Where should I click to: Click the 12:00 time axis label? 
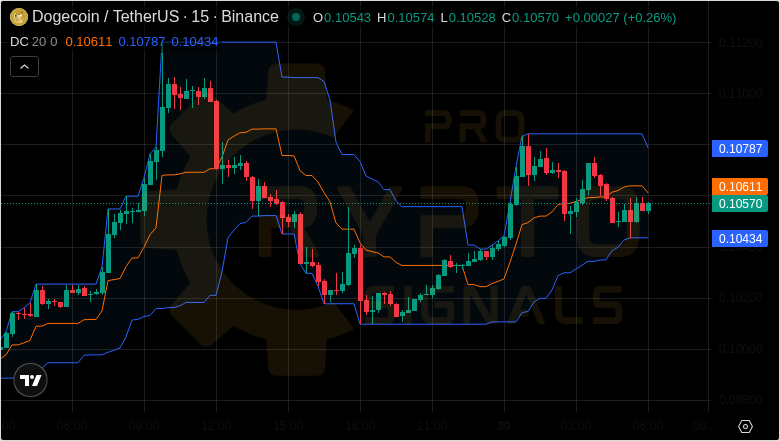tap(216, 427)
